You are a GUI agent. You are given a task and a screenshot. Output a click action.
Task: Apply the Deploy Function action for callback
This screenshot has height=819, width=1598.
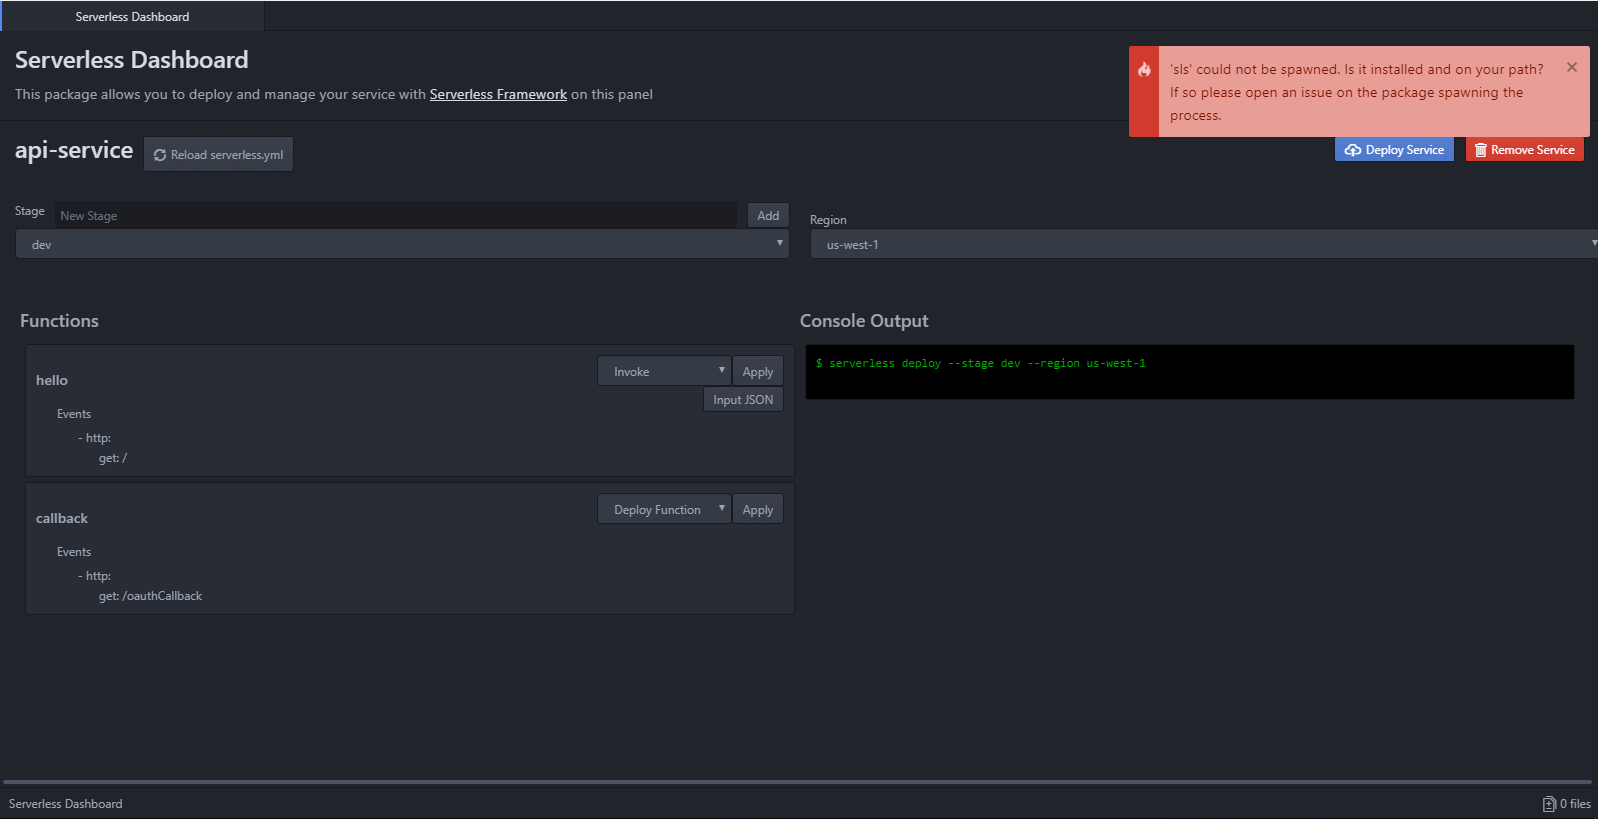pos(758,509)
